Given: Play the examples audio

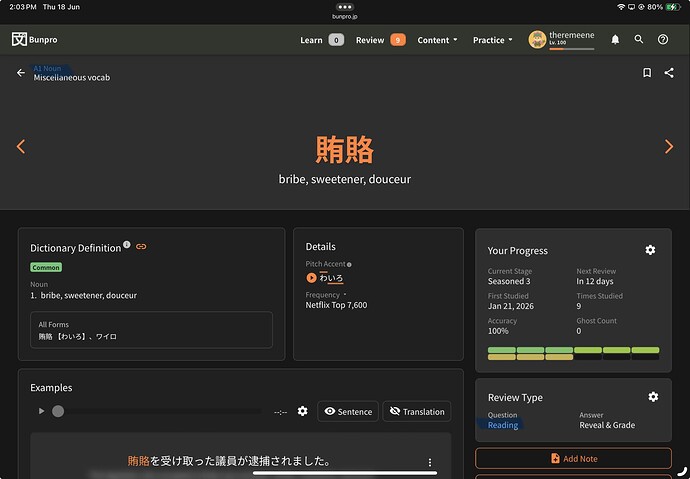Looking at the screenshot, I should point(41,411).
